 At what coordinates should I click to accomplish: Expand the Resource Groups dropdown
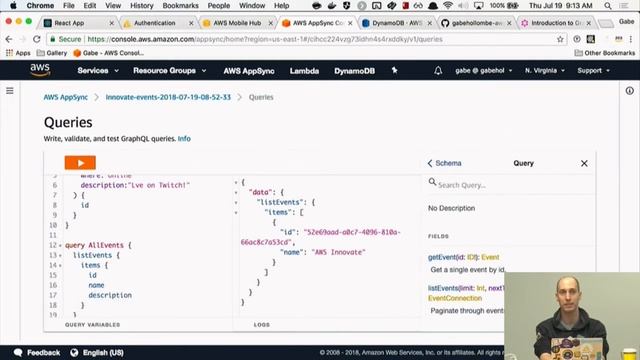169,71
